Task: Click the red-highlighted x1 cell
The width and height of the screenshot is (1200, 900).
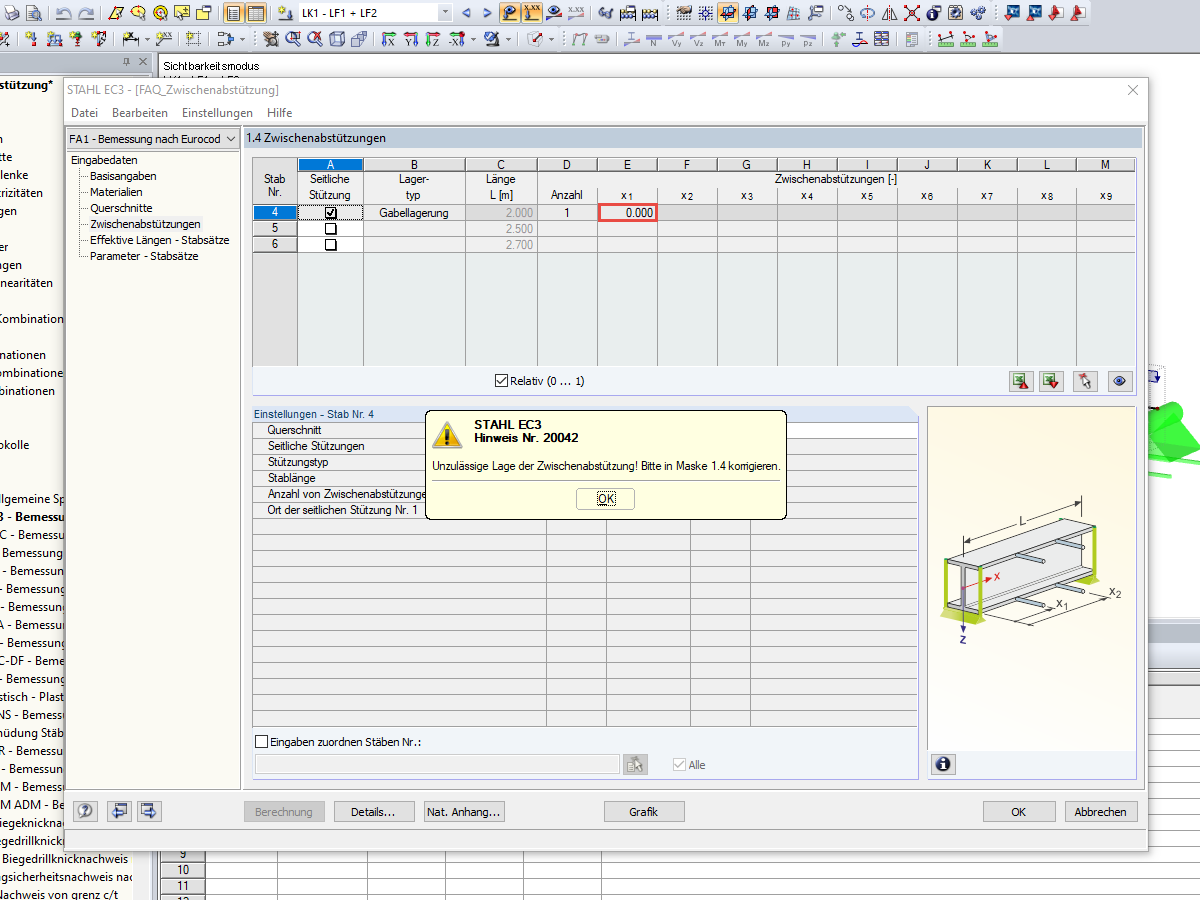Action: tap(627, 212)
